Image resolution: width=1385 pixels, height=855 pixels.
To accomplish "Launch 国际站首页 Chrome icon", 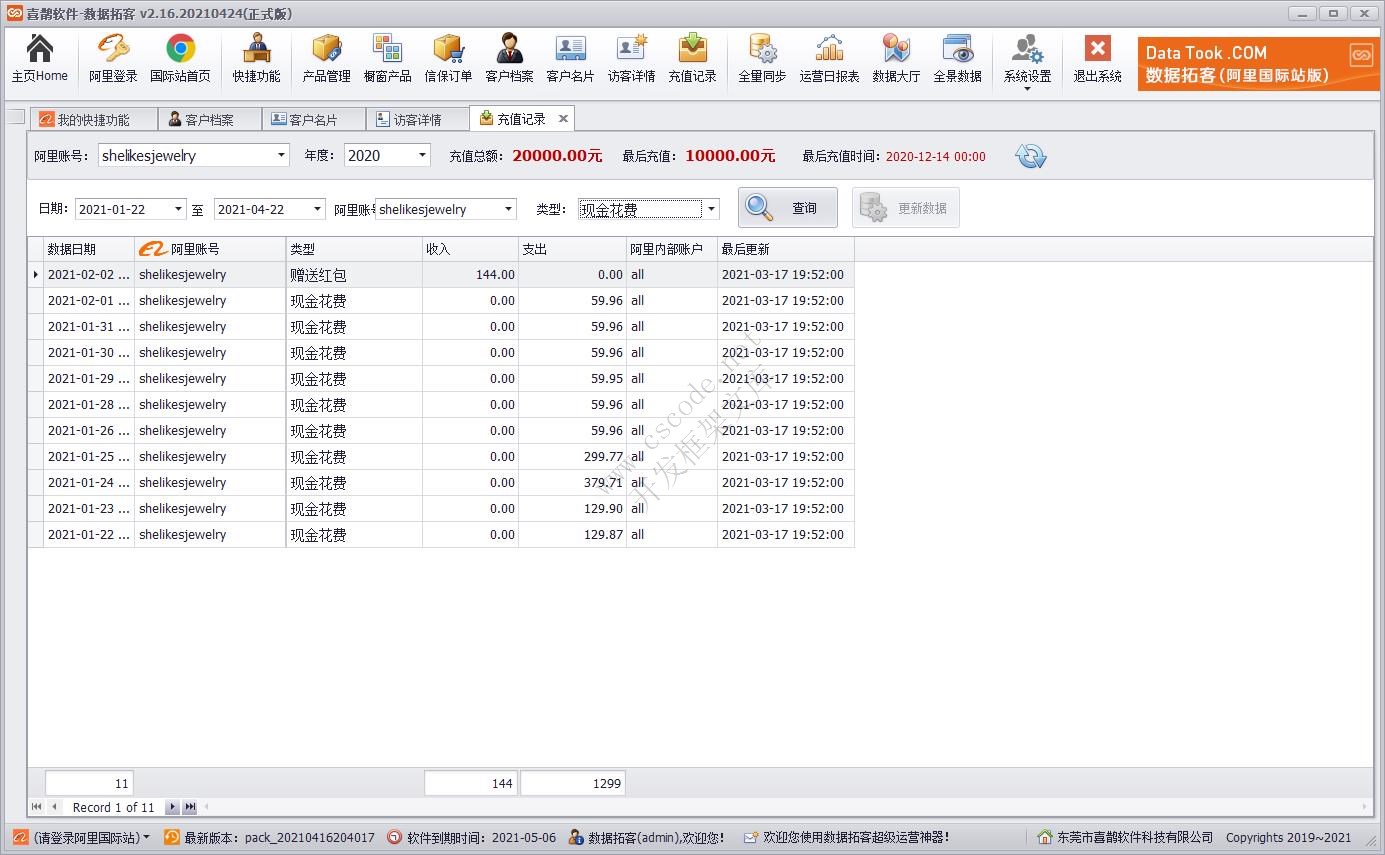I will (x=180, y=59).
